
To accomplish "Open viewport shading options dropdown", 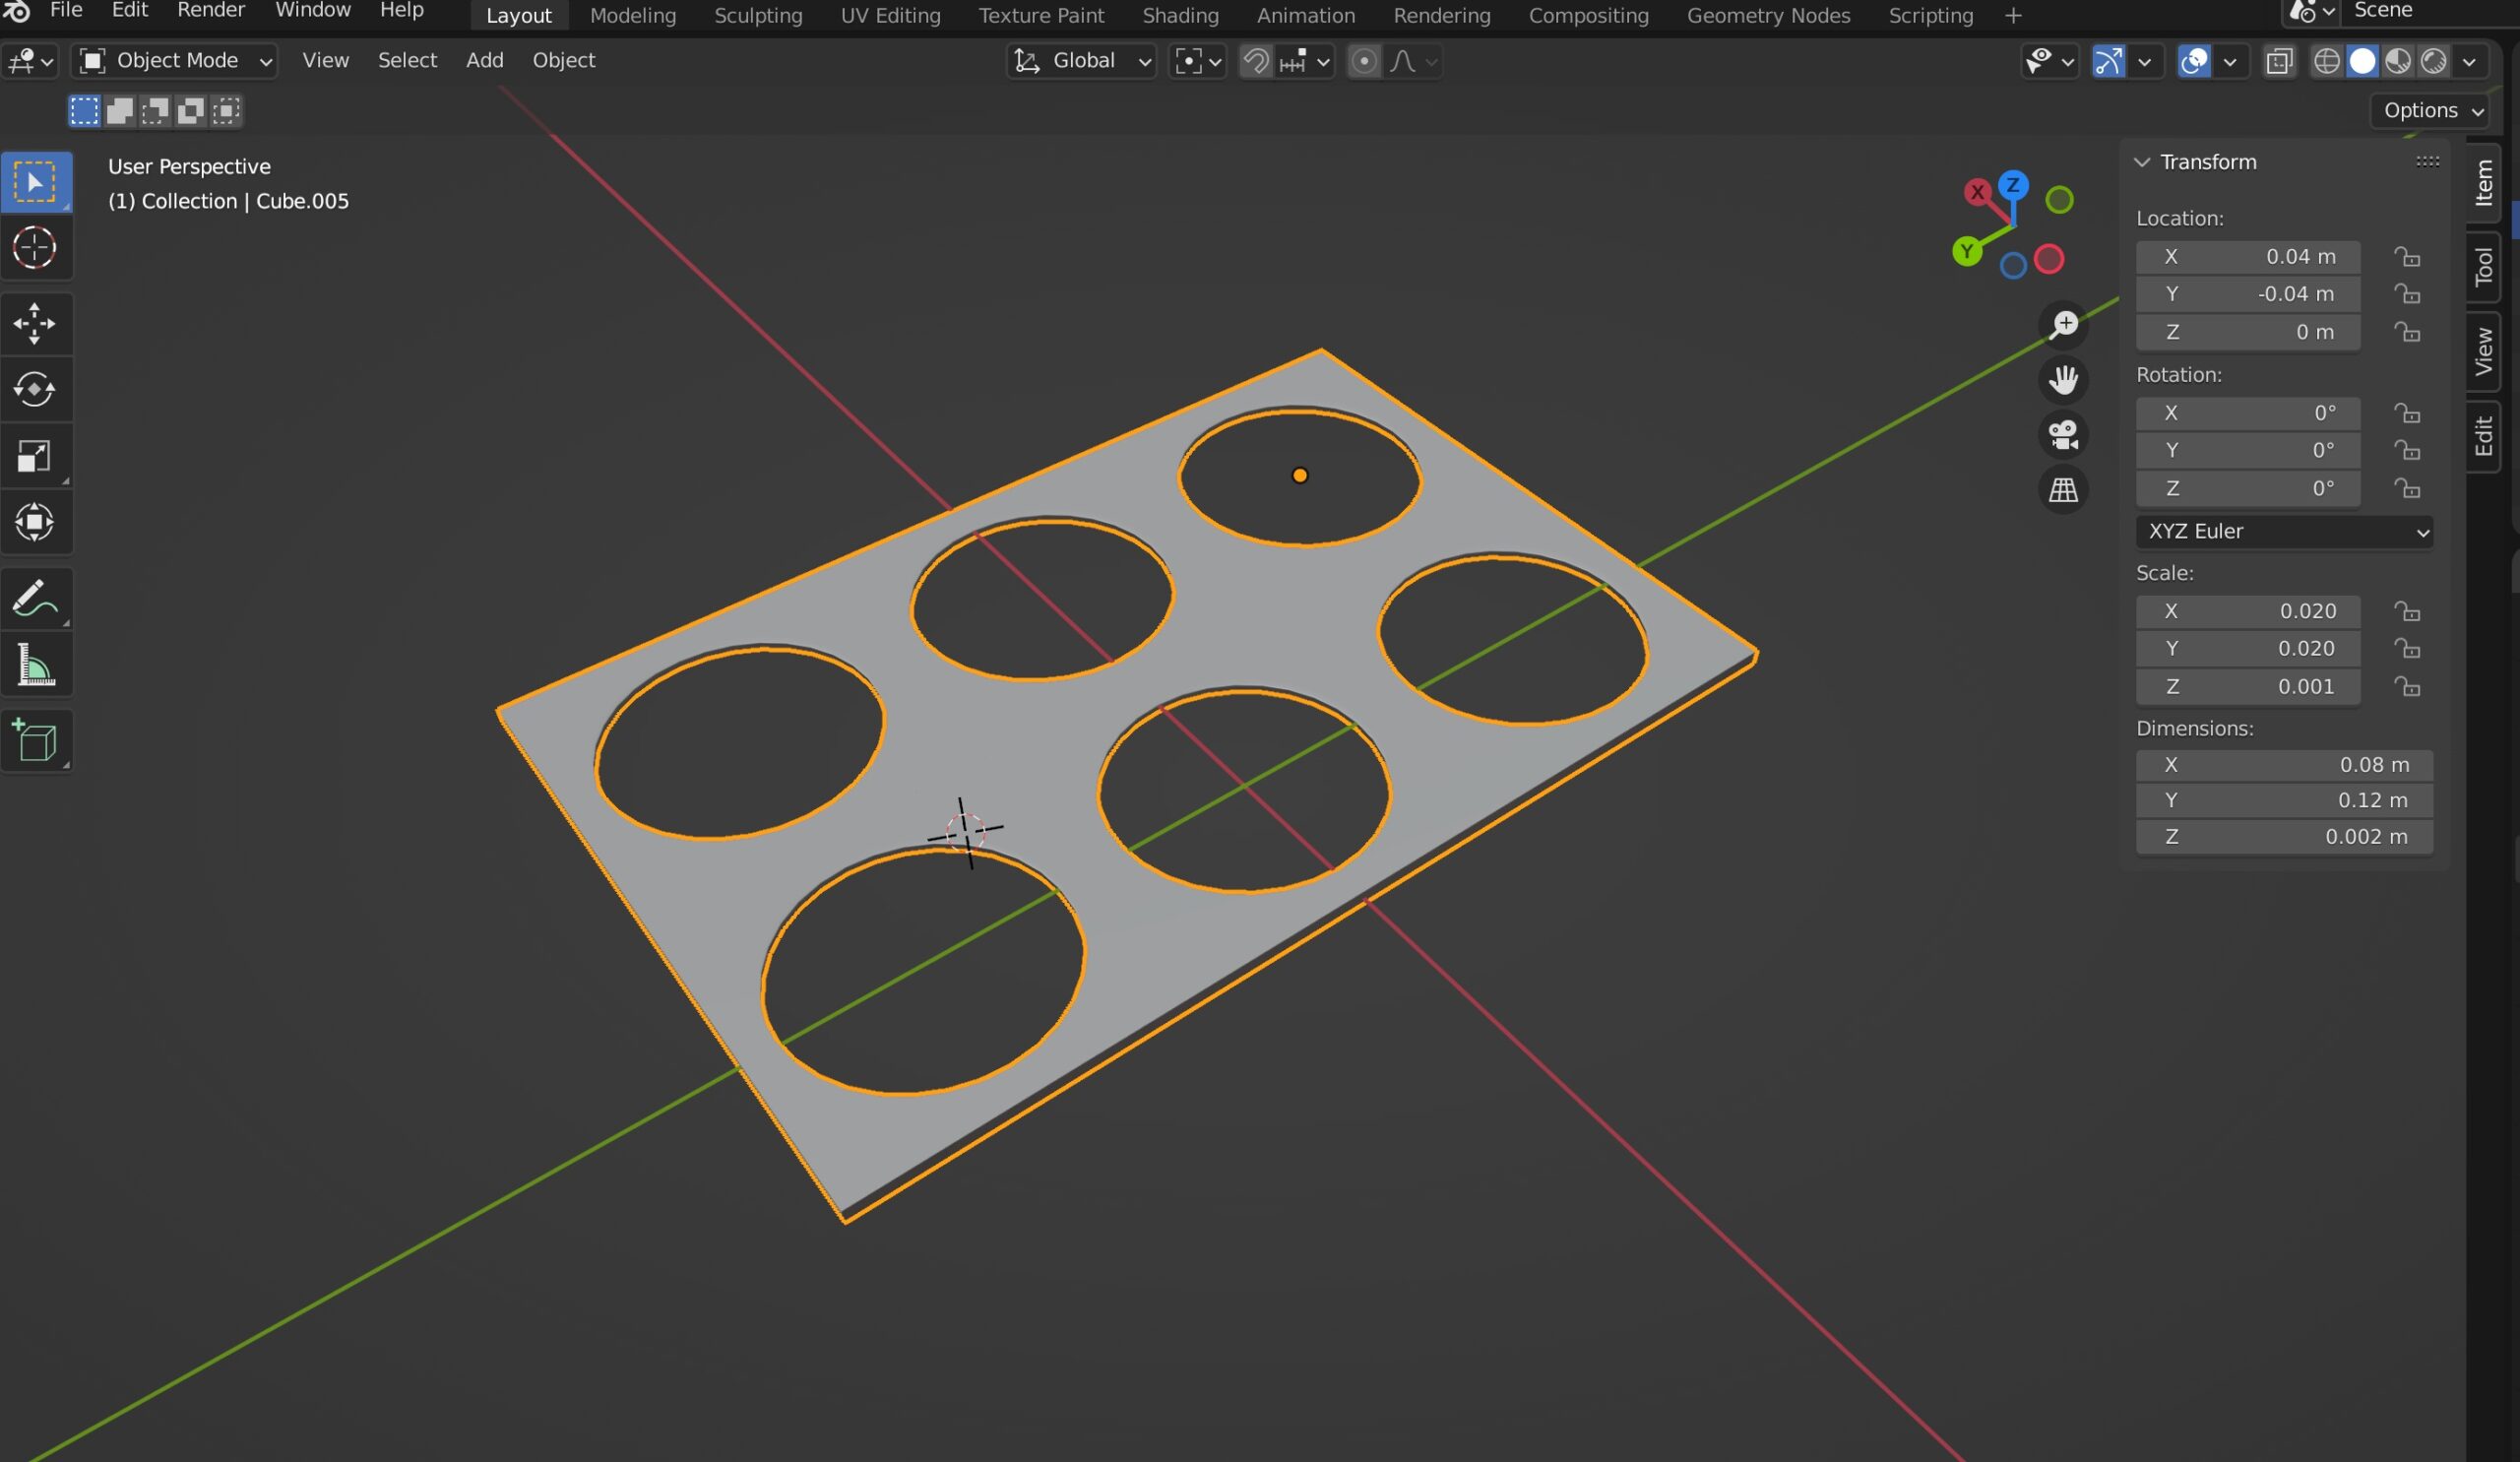I will tap(2469, 61).
